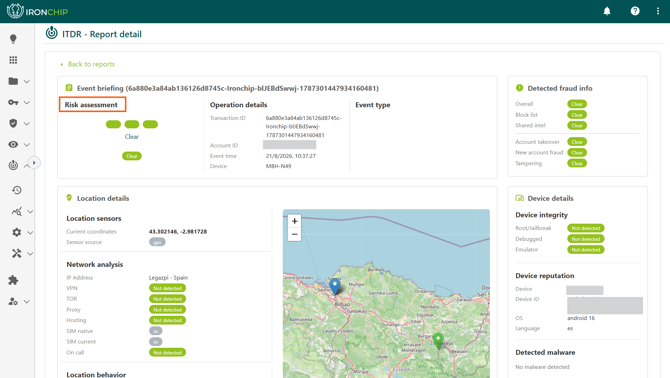670x378 pixels.
Task: Click the lightbulb icon in sidebar
Action: (13, 39)
